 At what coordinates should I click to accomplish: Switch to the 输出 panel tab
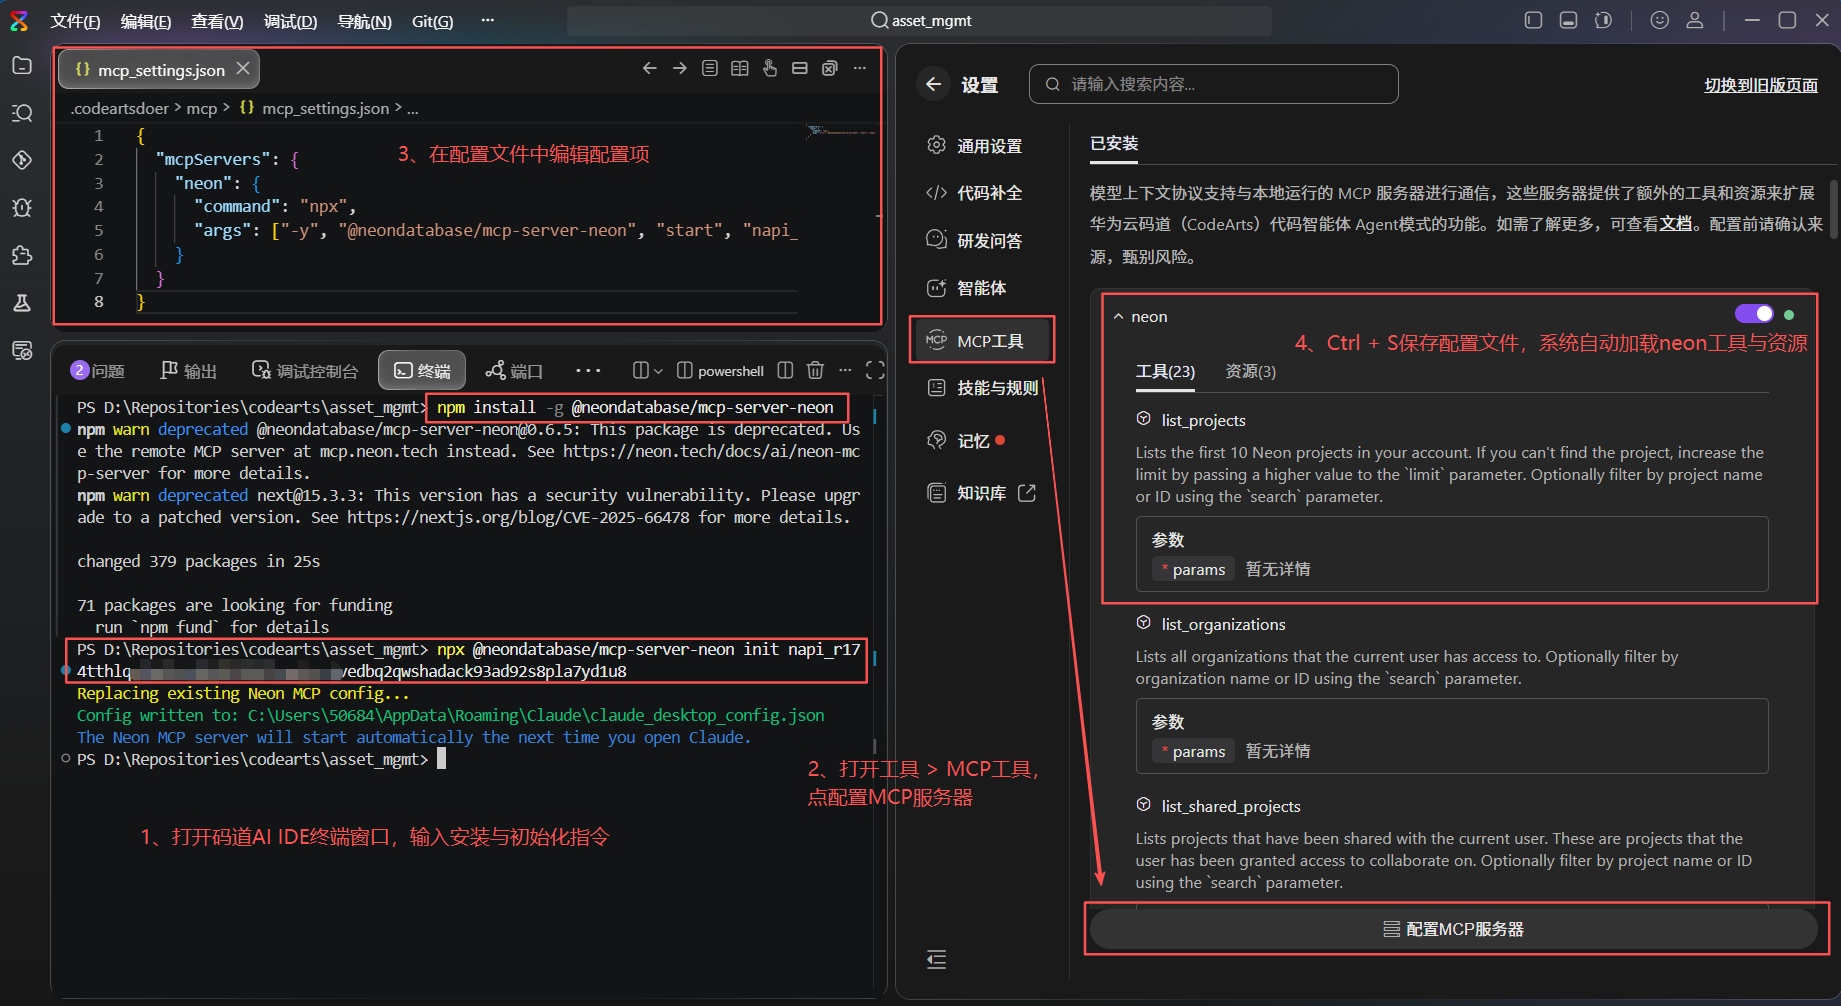(x=188, y=370)
